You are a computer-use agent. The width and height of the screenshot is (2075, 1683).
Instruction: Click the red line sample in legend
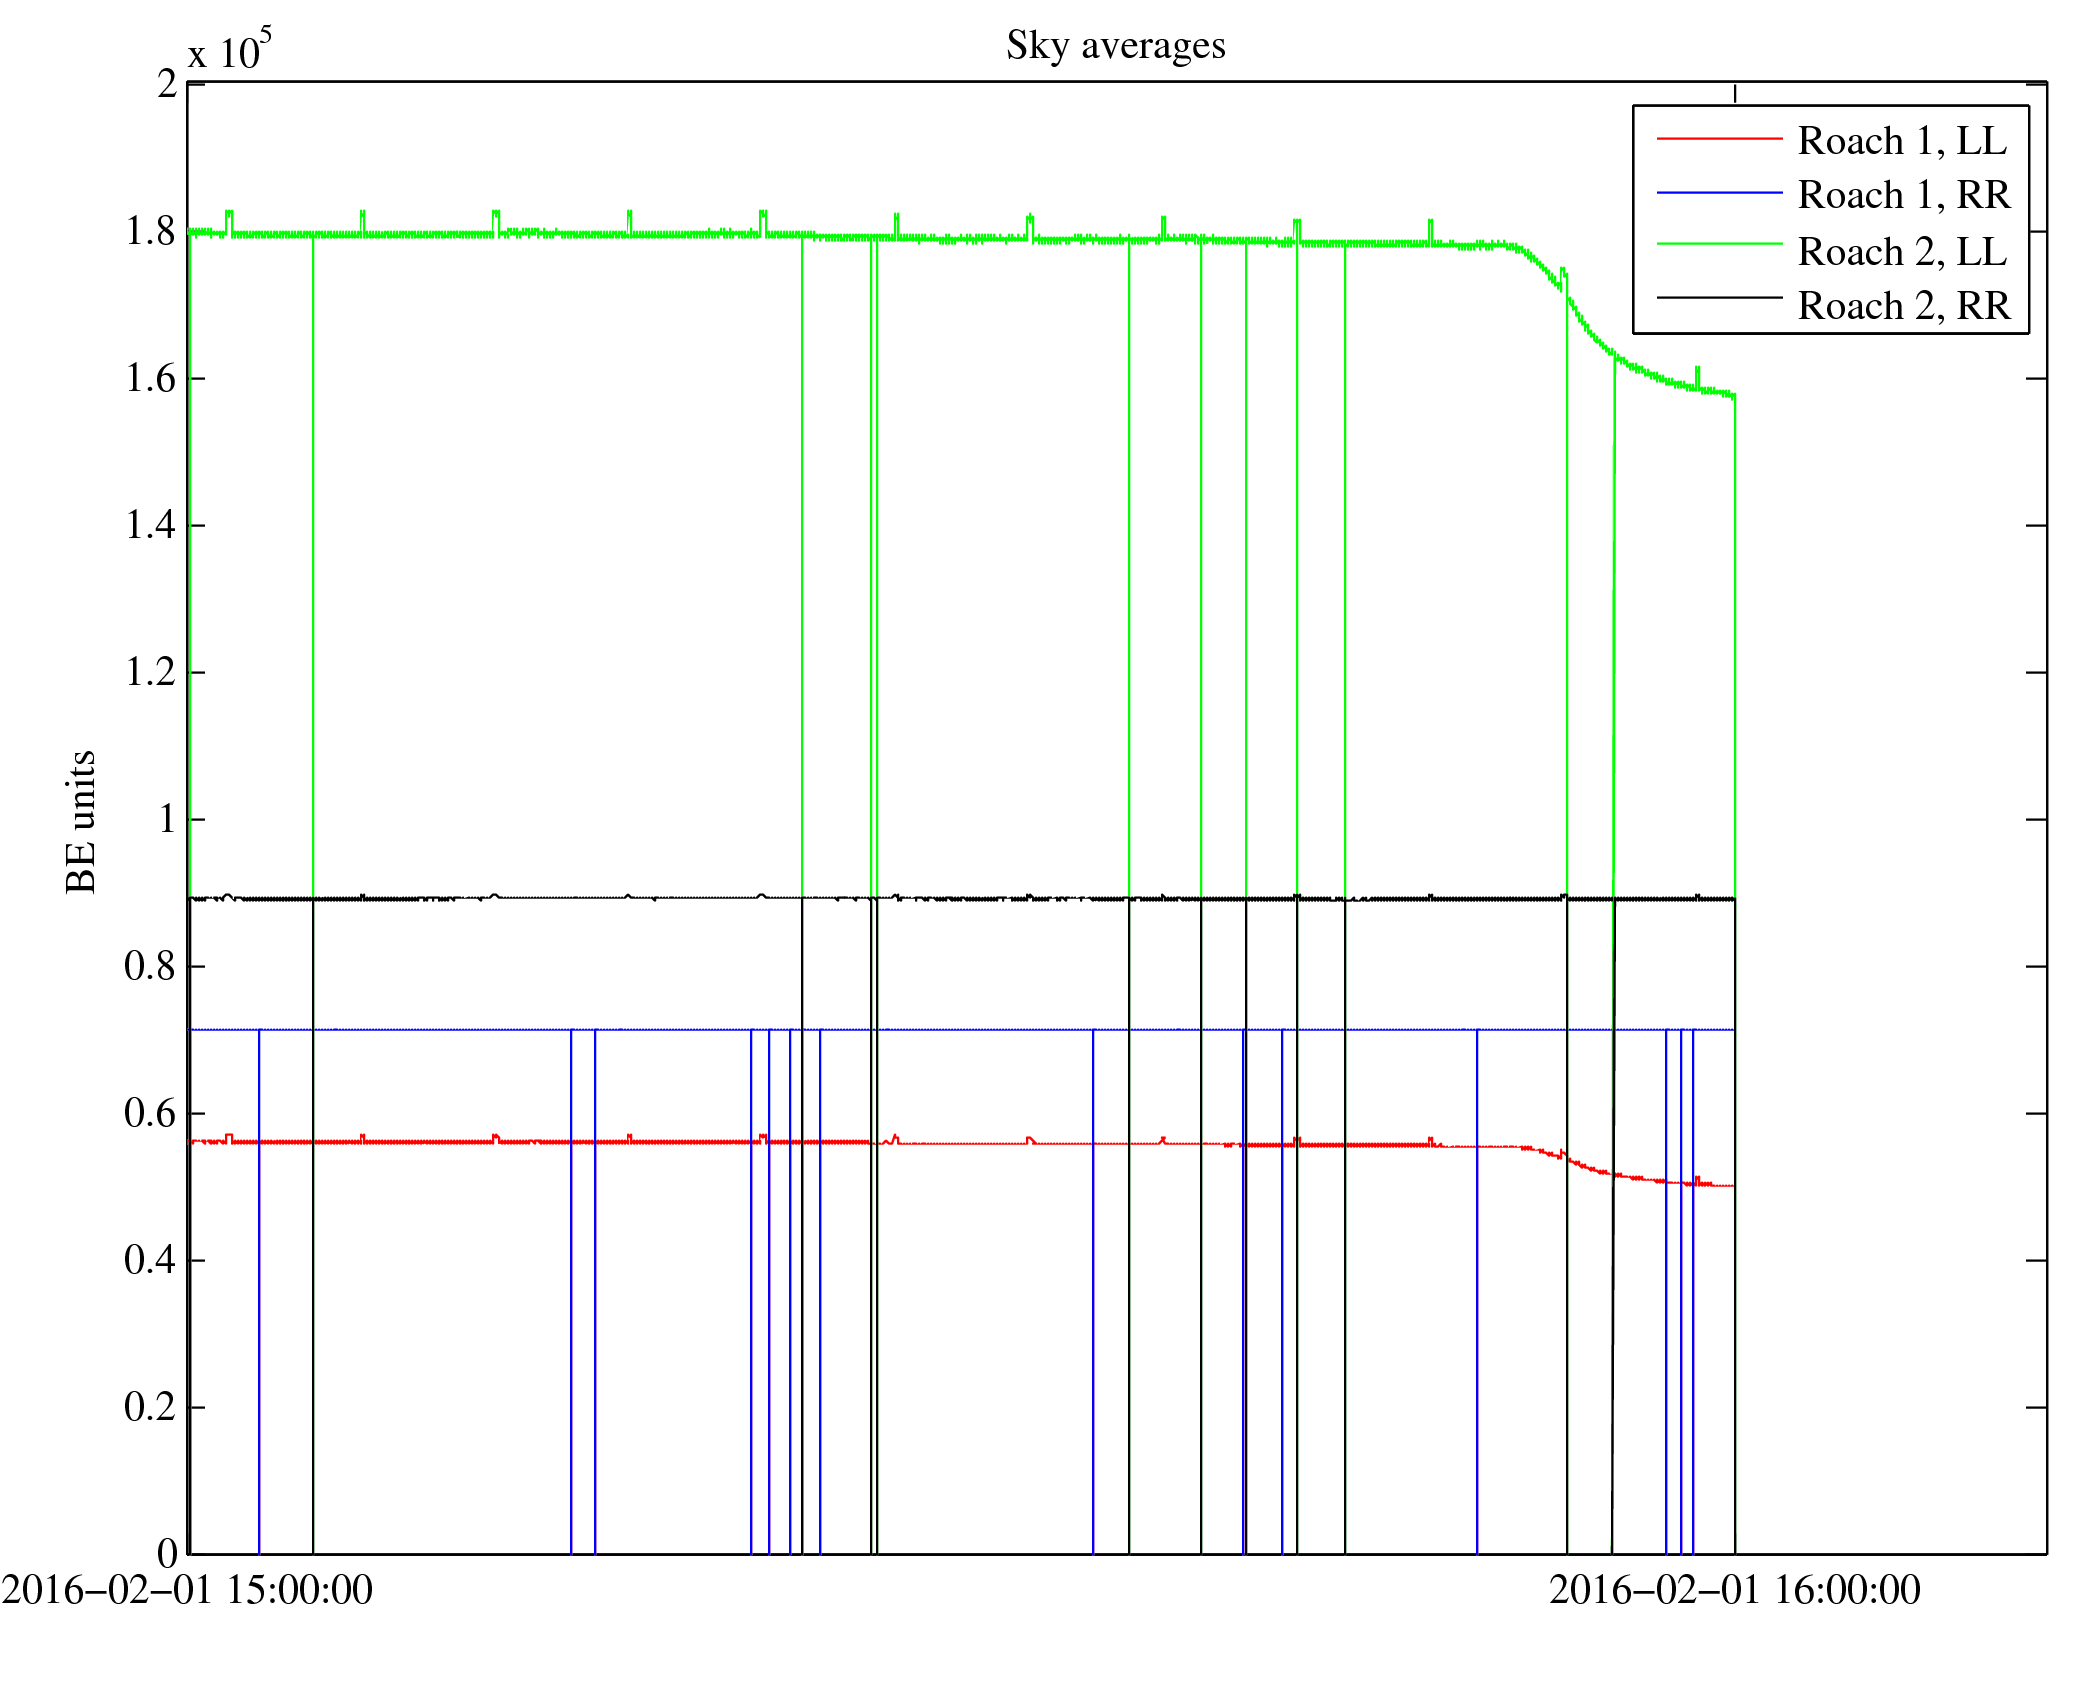1719,138
